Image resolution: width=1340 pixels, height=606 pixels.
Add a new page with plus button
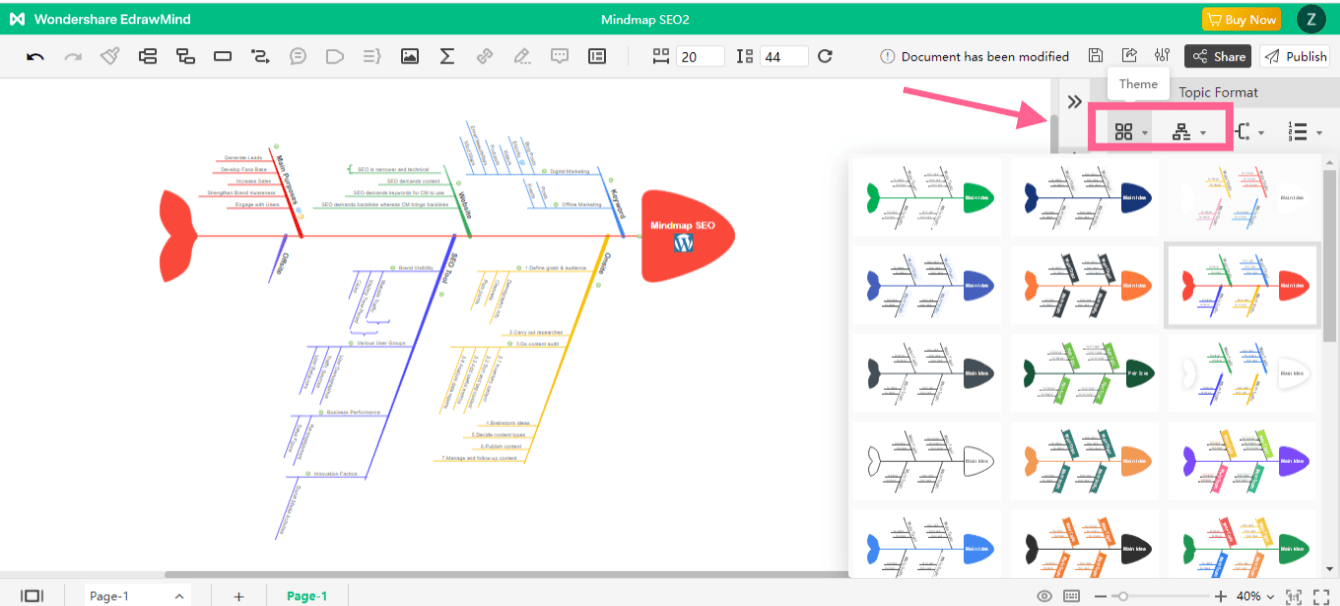[238, 596]
